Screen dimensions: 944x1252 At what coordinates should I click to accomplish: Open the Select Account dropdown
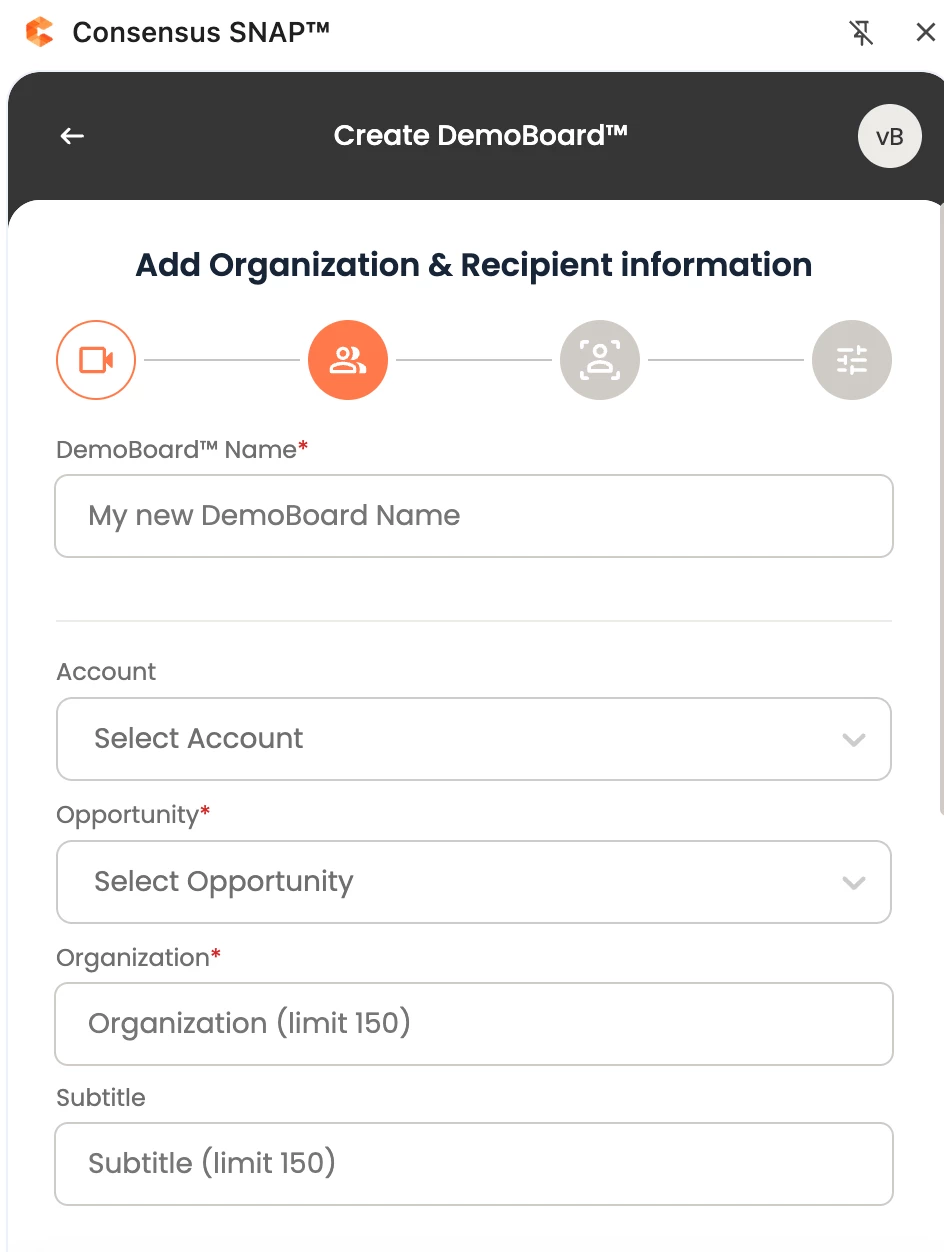click(474, 739)
